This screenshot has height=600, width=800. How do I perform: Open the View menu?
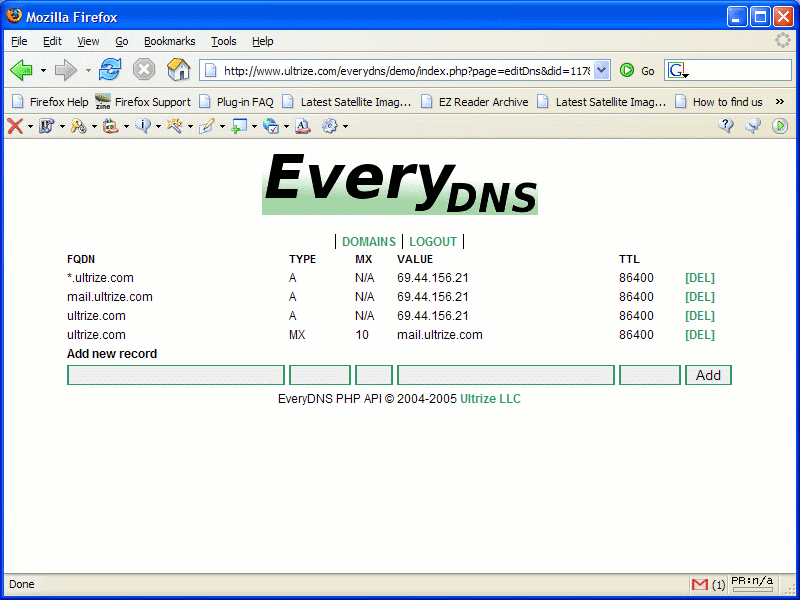coord(88,41)
